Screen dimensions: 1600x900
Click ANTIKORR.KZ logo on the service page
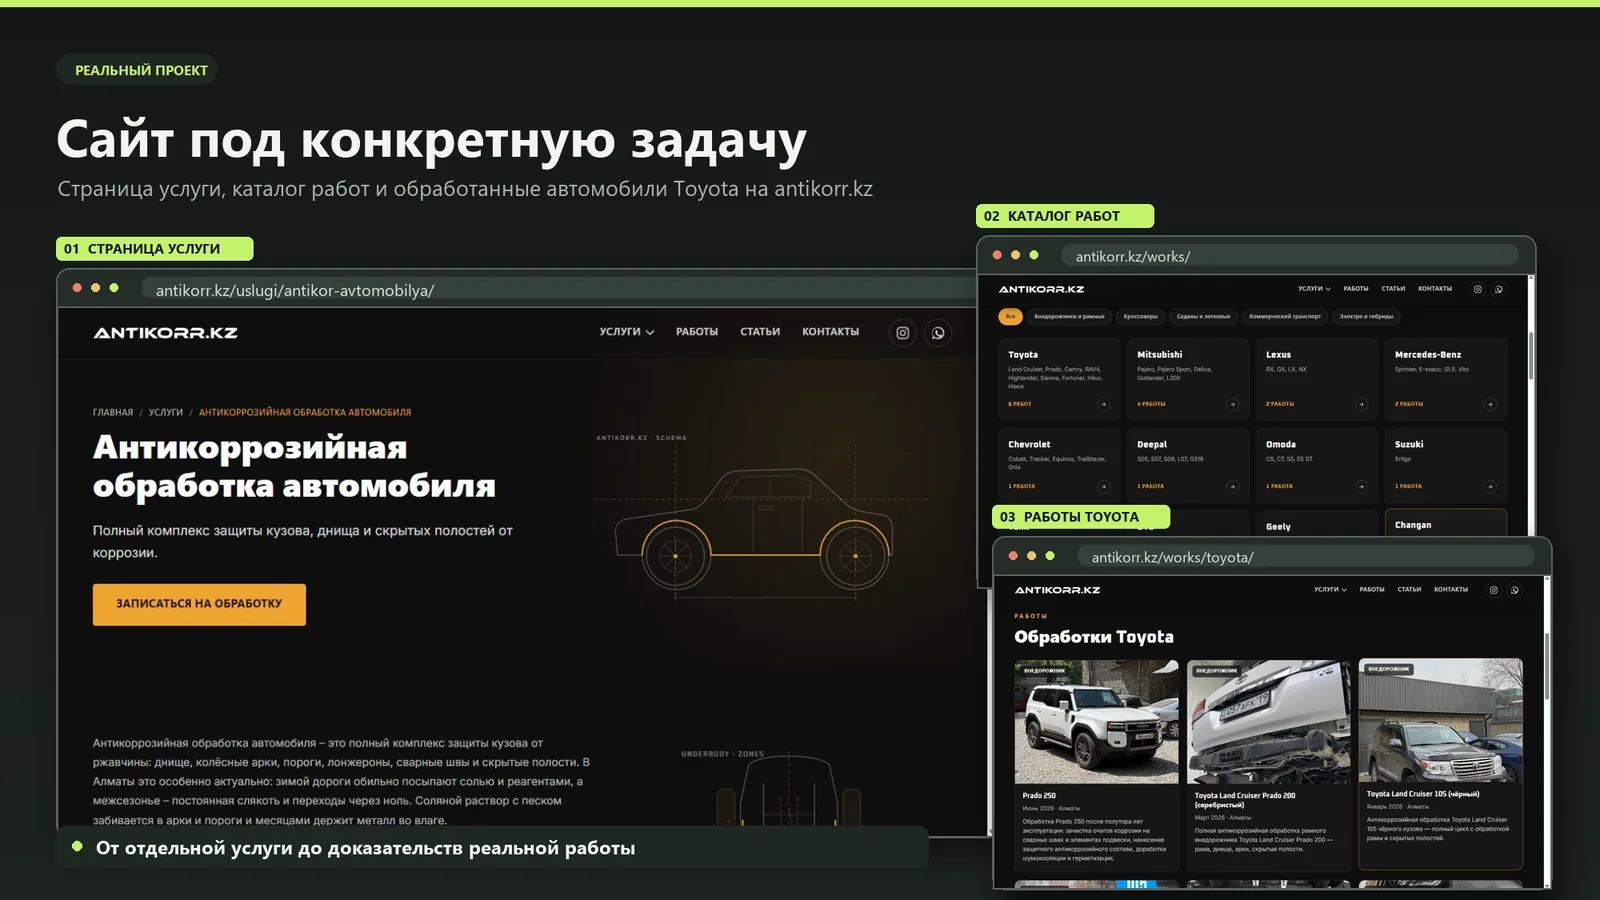tap(166, 333)
